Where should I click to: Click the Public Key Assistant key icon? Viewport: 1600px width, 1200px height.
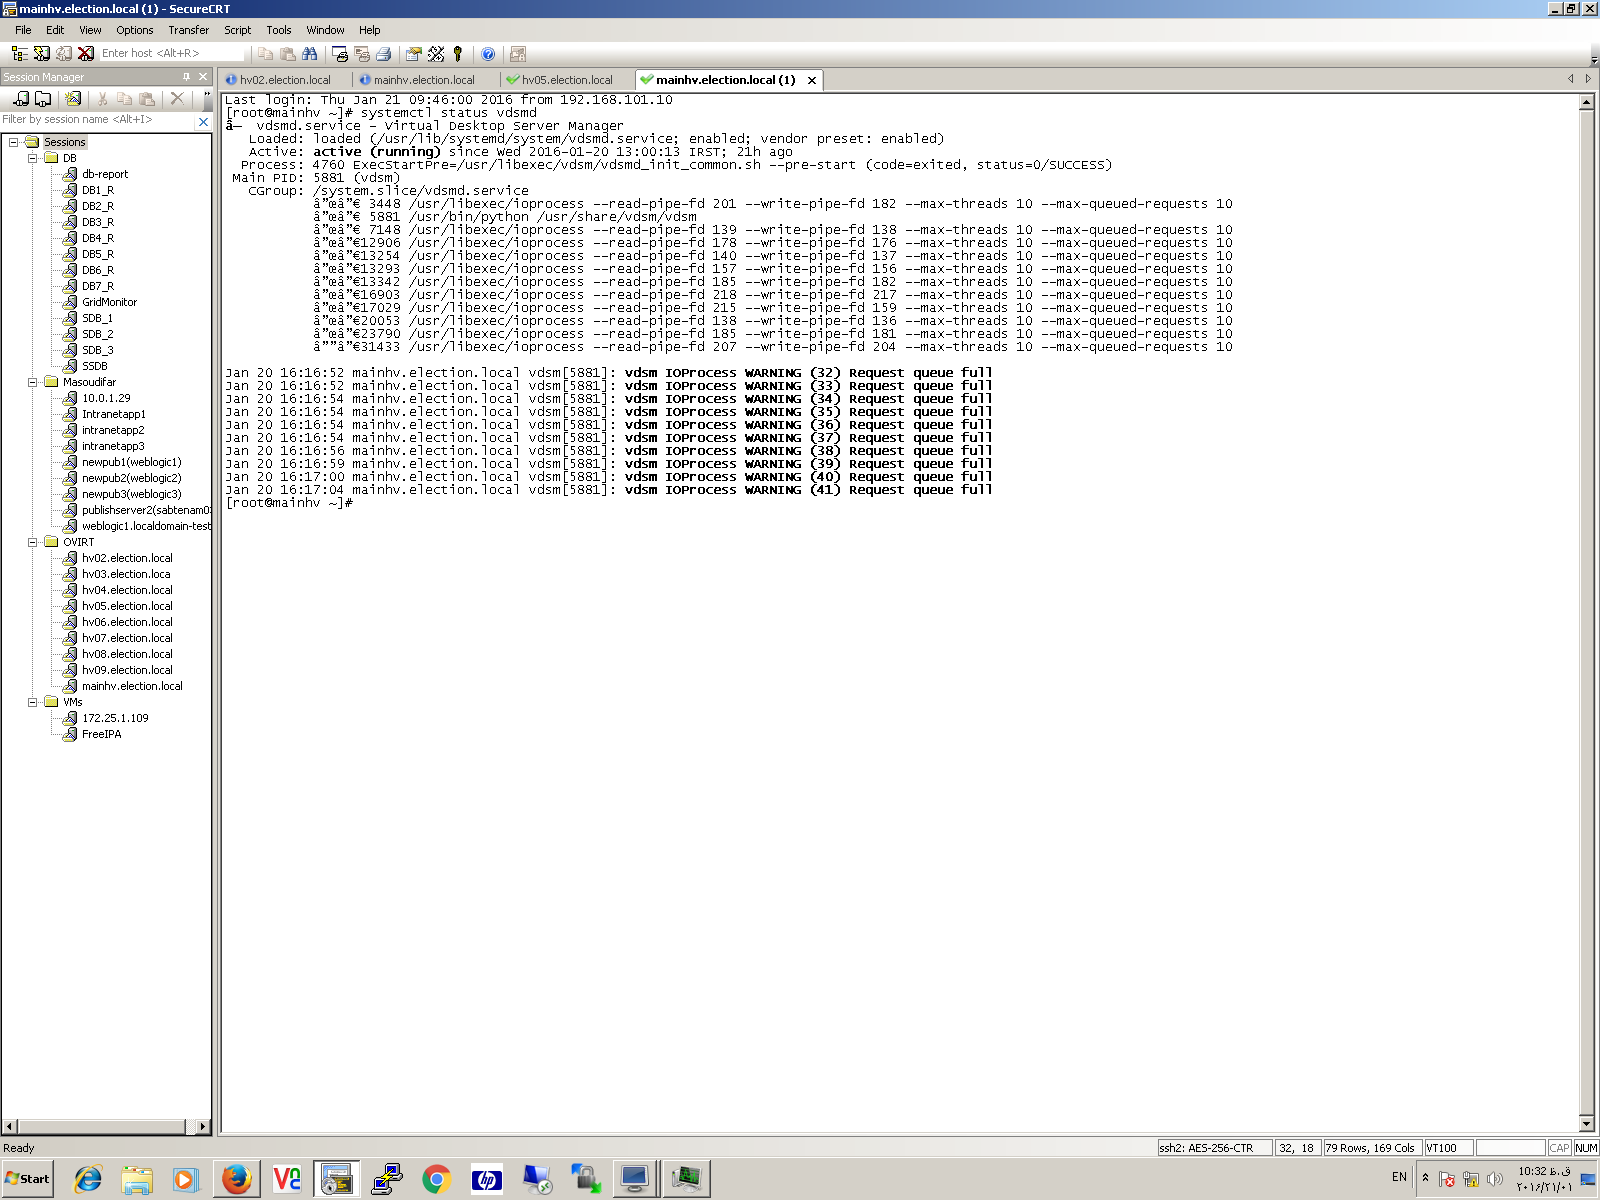(x=458, y=54)
